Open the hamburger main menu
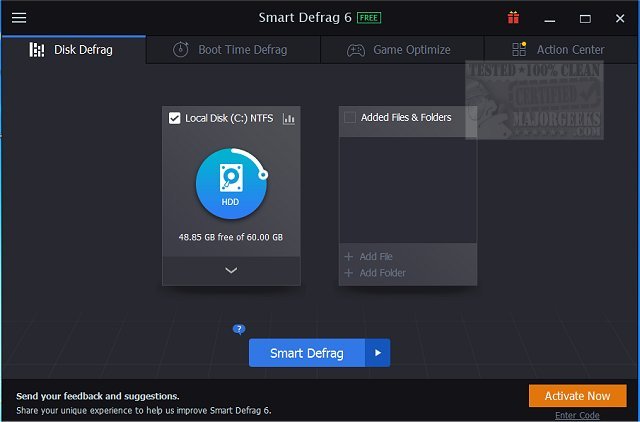 pos(19,18)
